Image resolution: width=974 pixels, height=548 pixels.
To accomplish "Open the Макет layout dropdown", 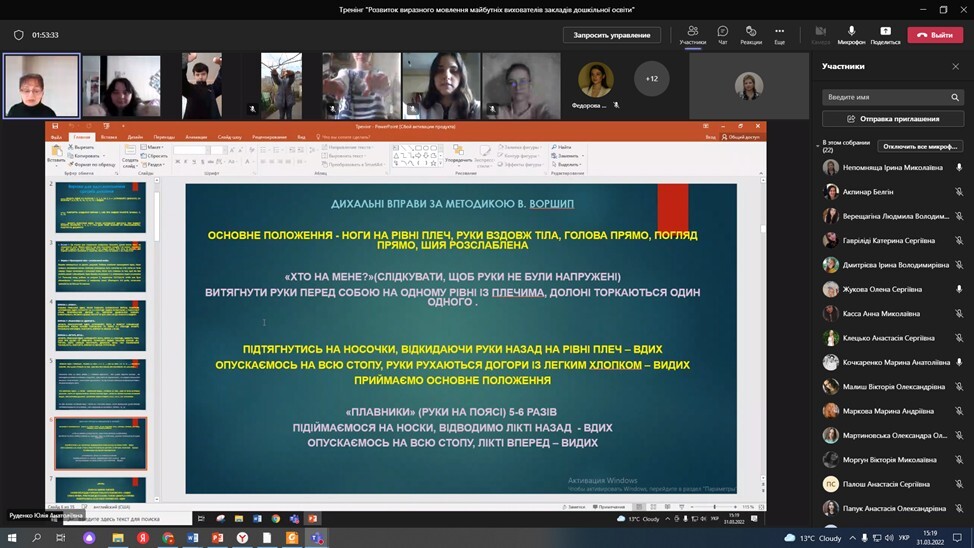I will (152, 148).
